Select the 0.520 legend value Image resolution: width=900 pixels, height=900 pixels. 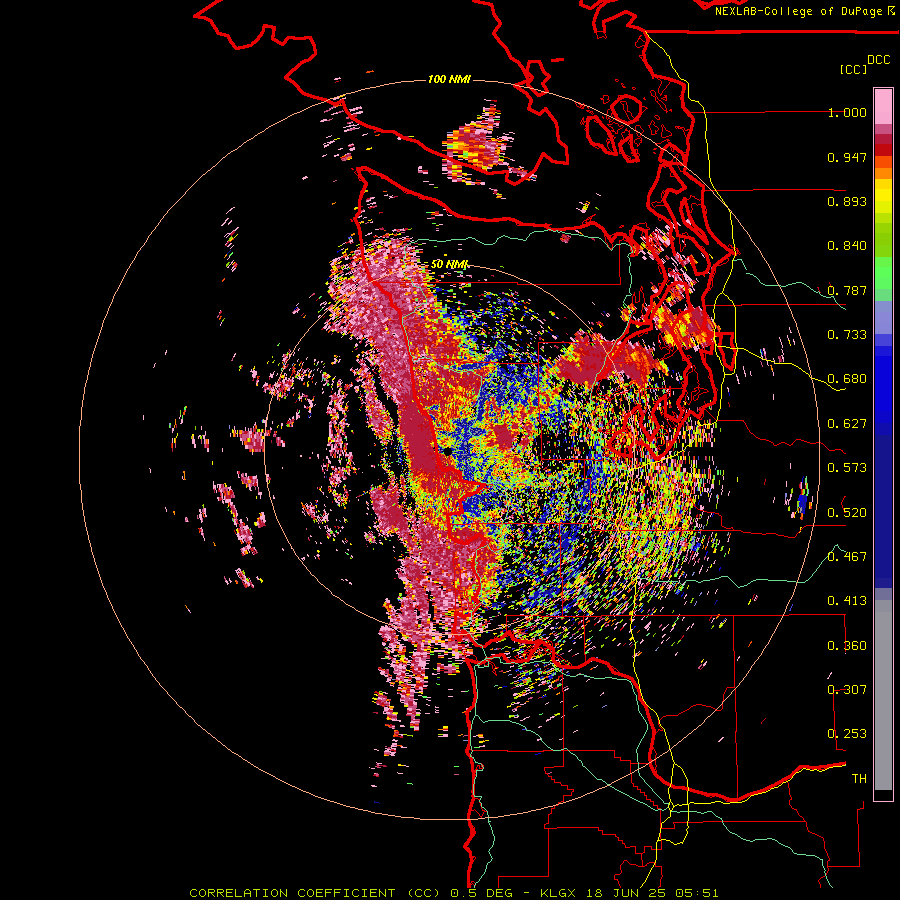click(x=847, y=512)
